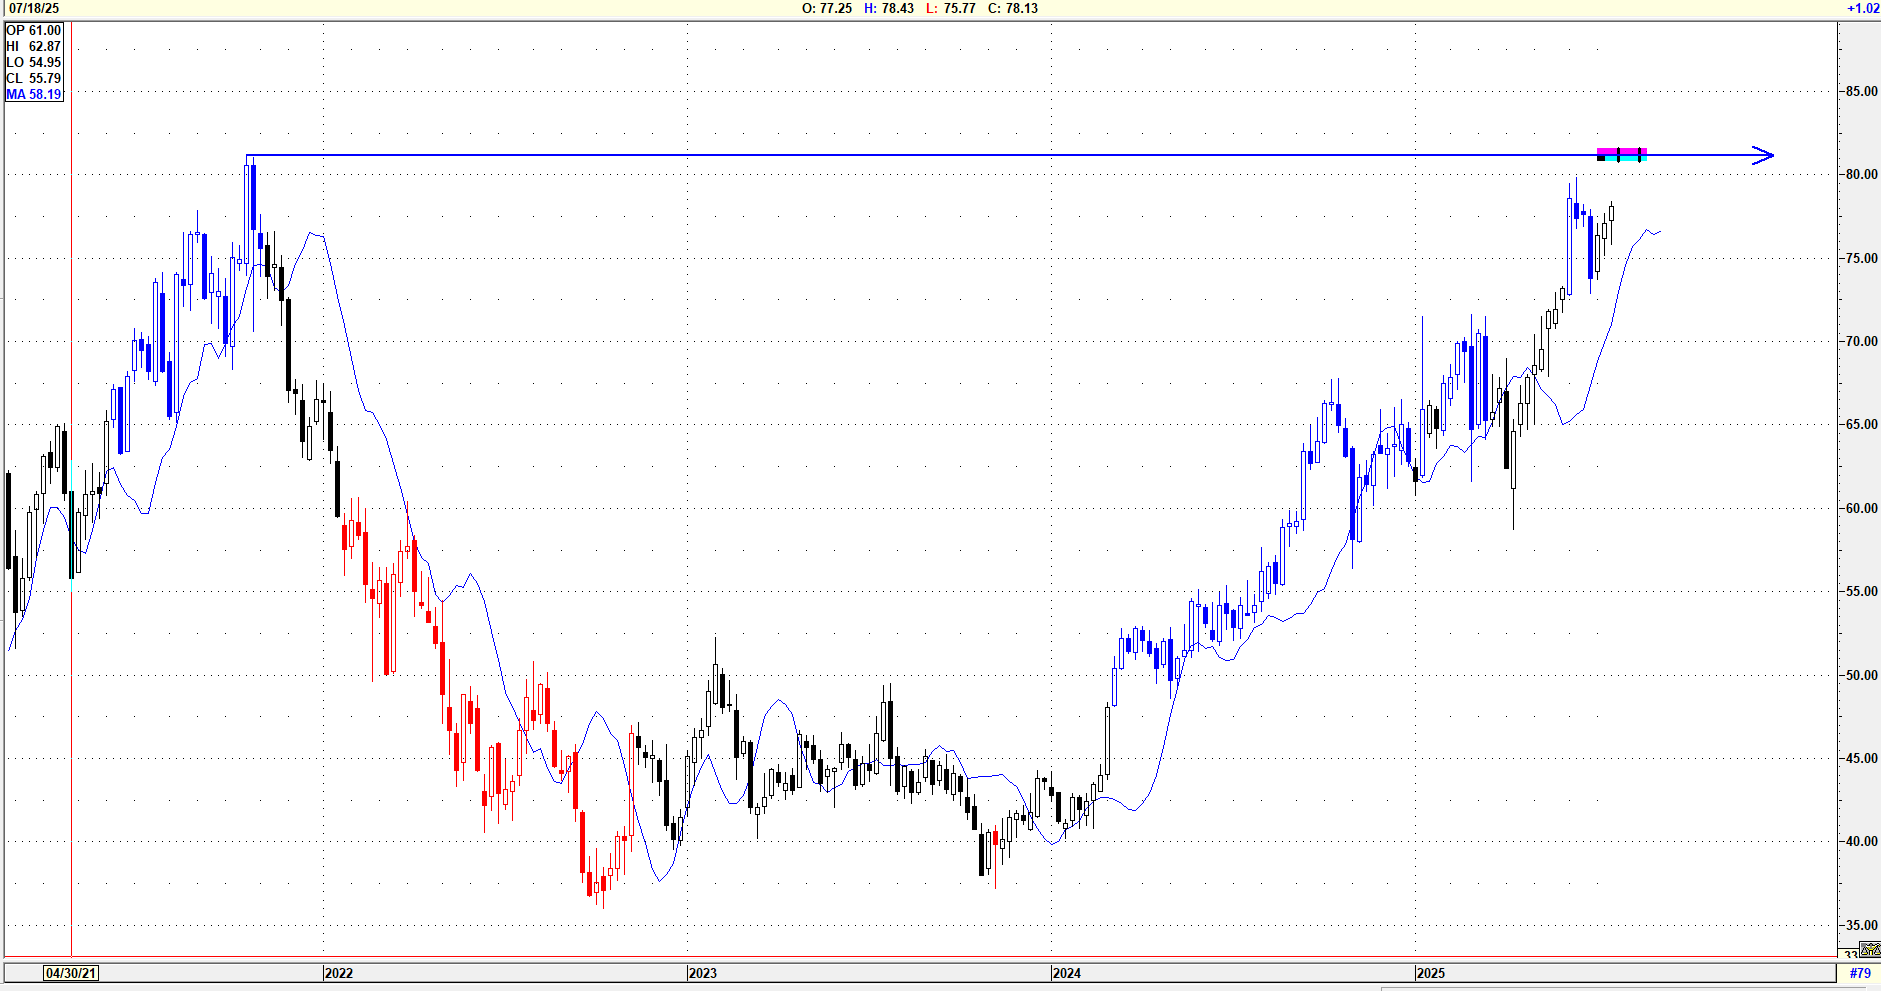Click the header close value C: 78.13

(x=1013, y=8)
